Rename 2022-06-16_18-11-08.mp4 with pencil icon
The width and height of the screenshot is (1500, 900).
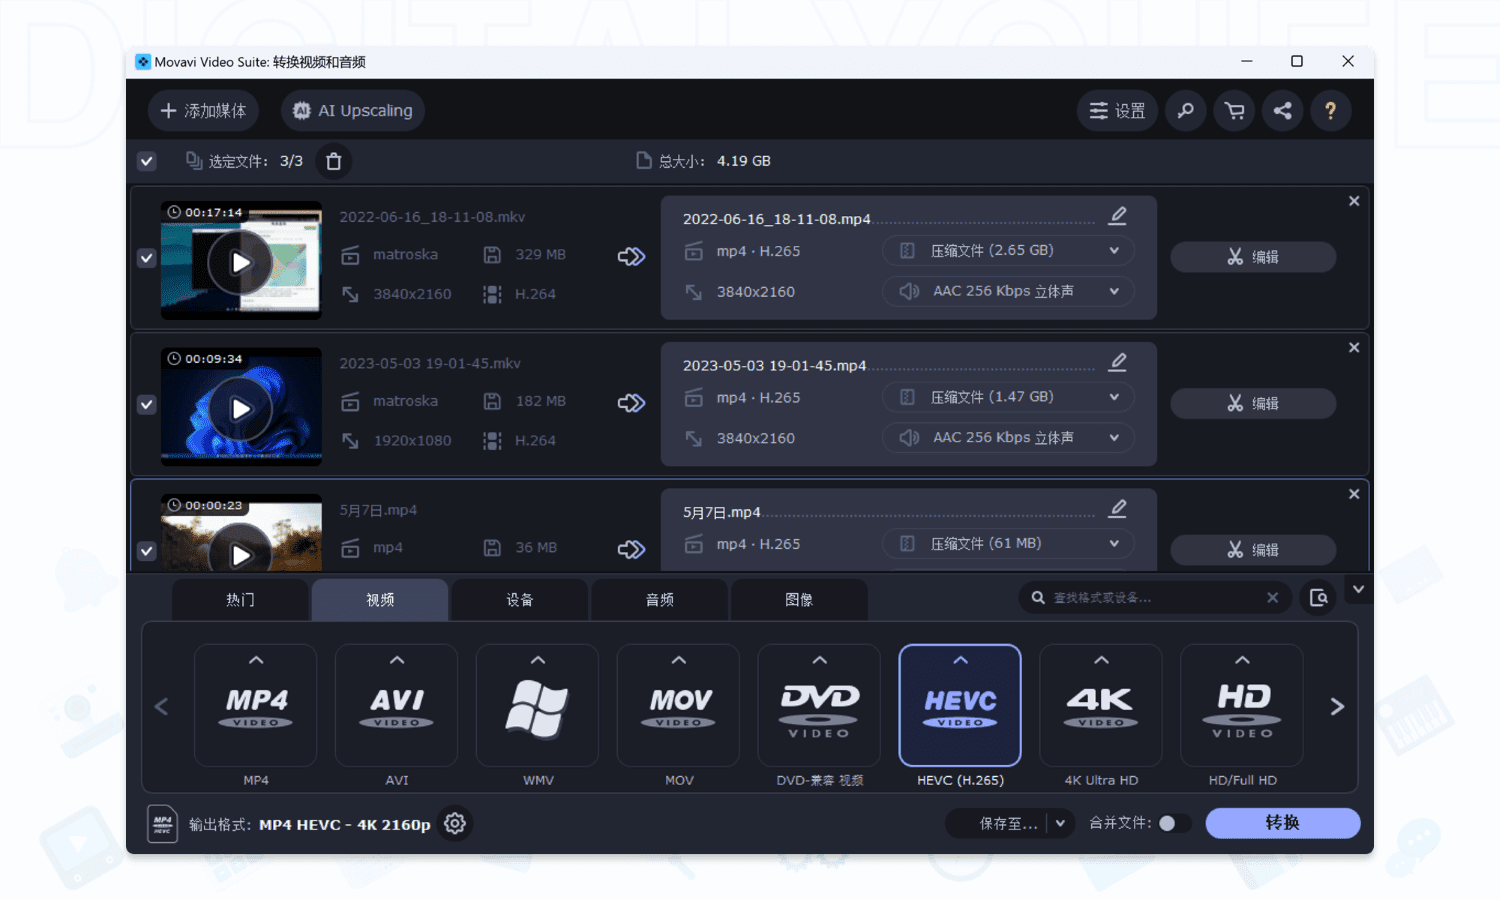coord(1117,215)
